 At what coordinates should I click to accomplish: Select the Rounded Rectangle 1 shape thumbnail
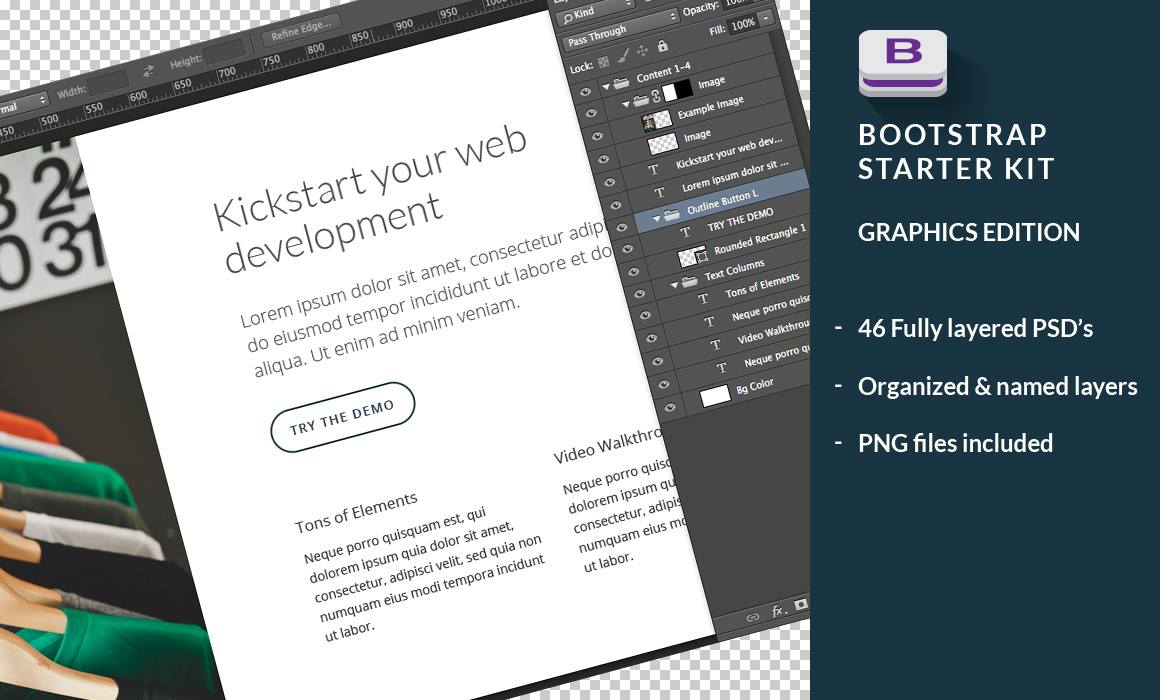click(x=693, y=257)
